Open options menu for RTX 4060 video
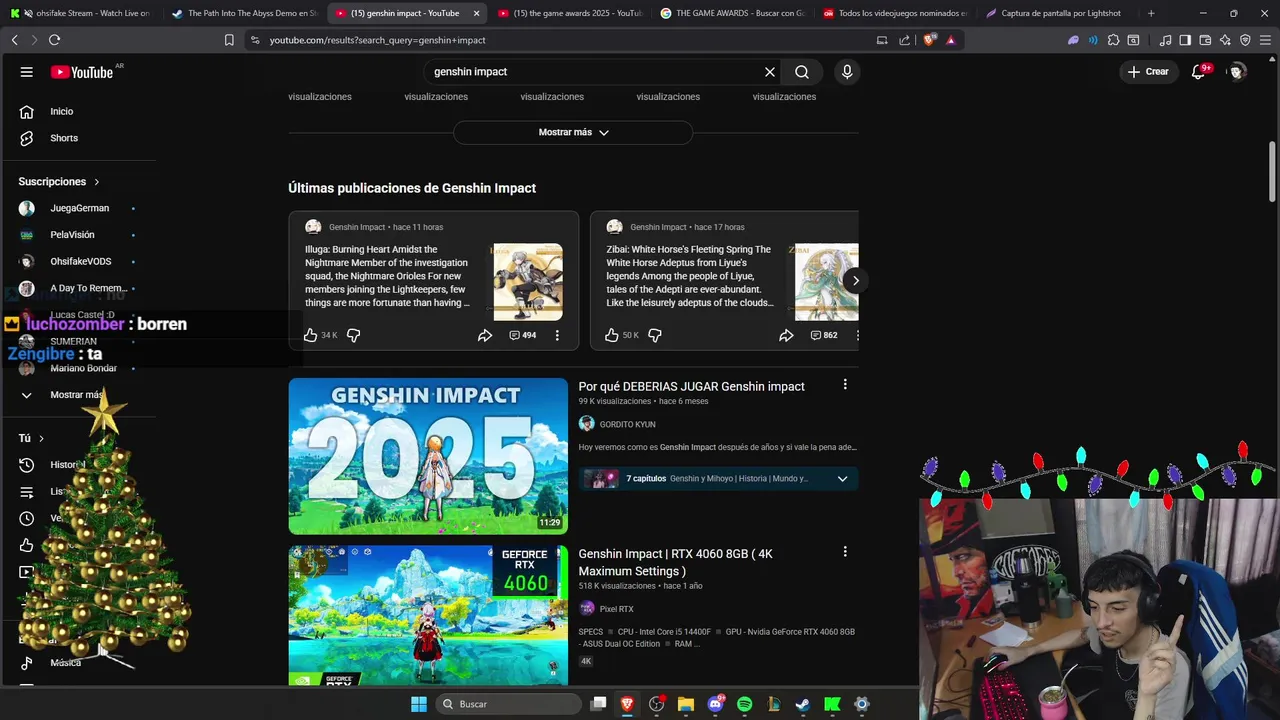Image resolution: width=1280 pixels, height=720 pixels. [845, 552]
